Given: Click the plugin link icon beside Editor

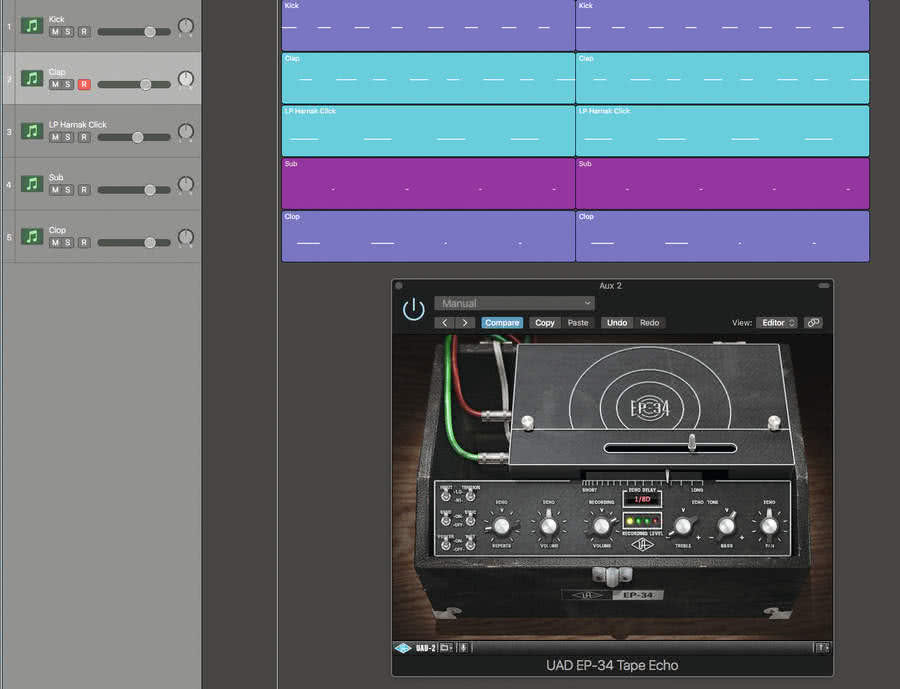Looking at the screenshot, I should point(813,323).
